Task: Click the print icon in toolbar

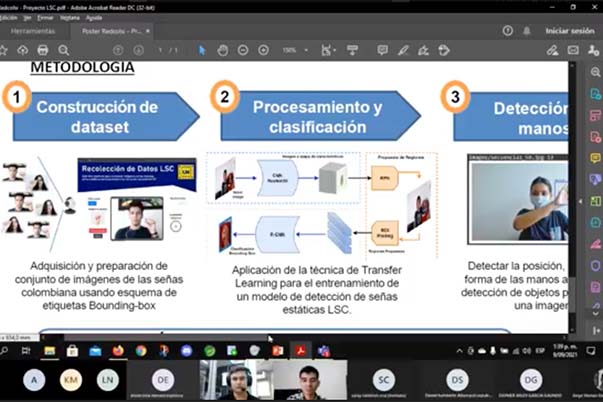Action: 42,50
